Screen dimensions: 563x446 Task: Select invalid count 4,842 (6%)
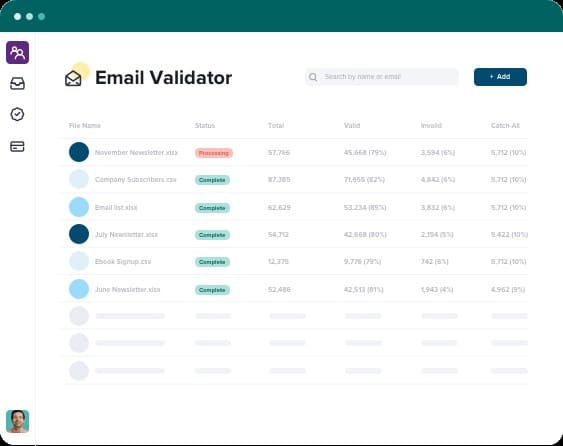click(438, 180)
